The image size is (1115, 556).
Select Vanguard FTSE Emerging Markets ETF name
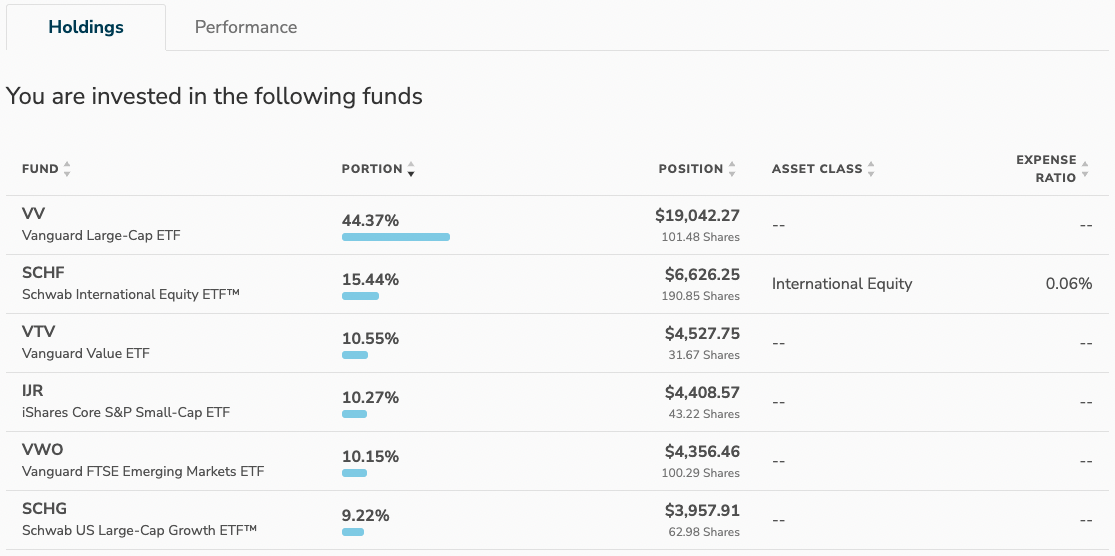[143, 471]
